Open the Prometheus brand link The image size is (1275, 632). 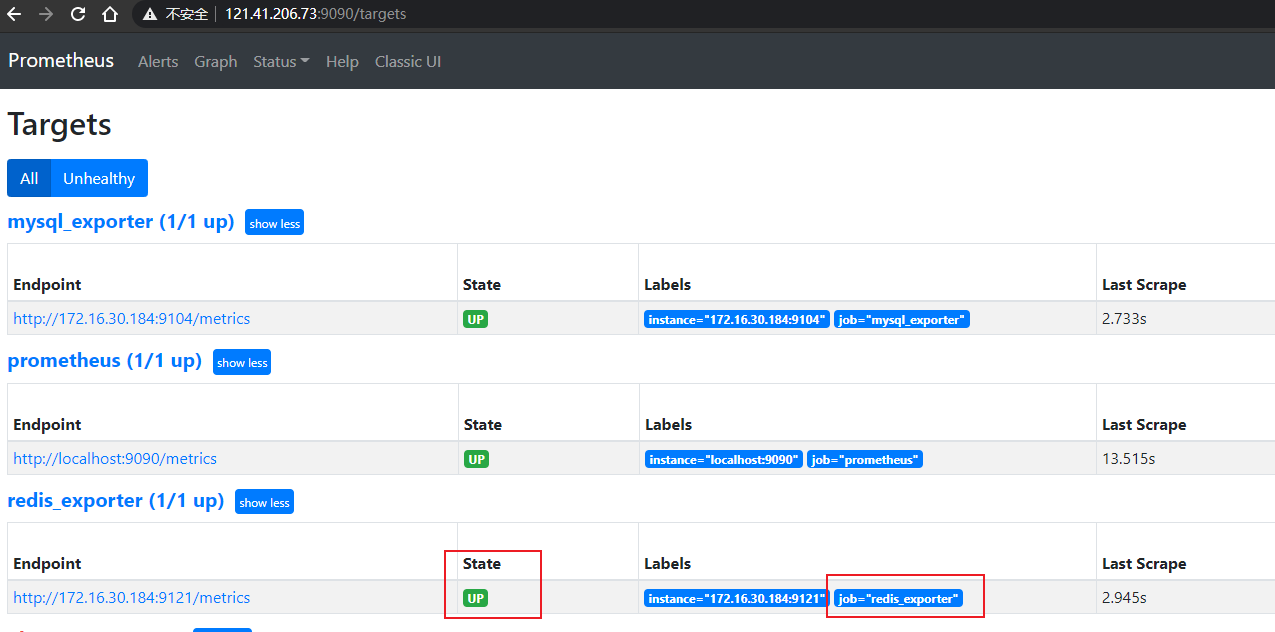coord(61,61)
